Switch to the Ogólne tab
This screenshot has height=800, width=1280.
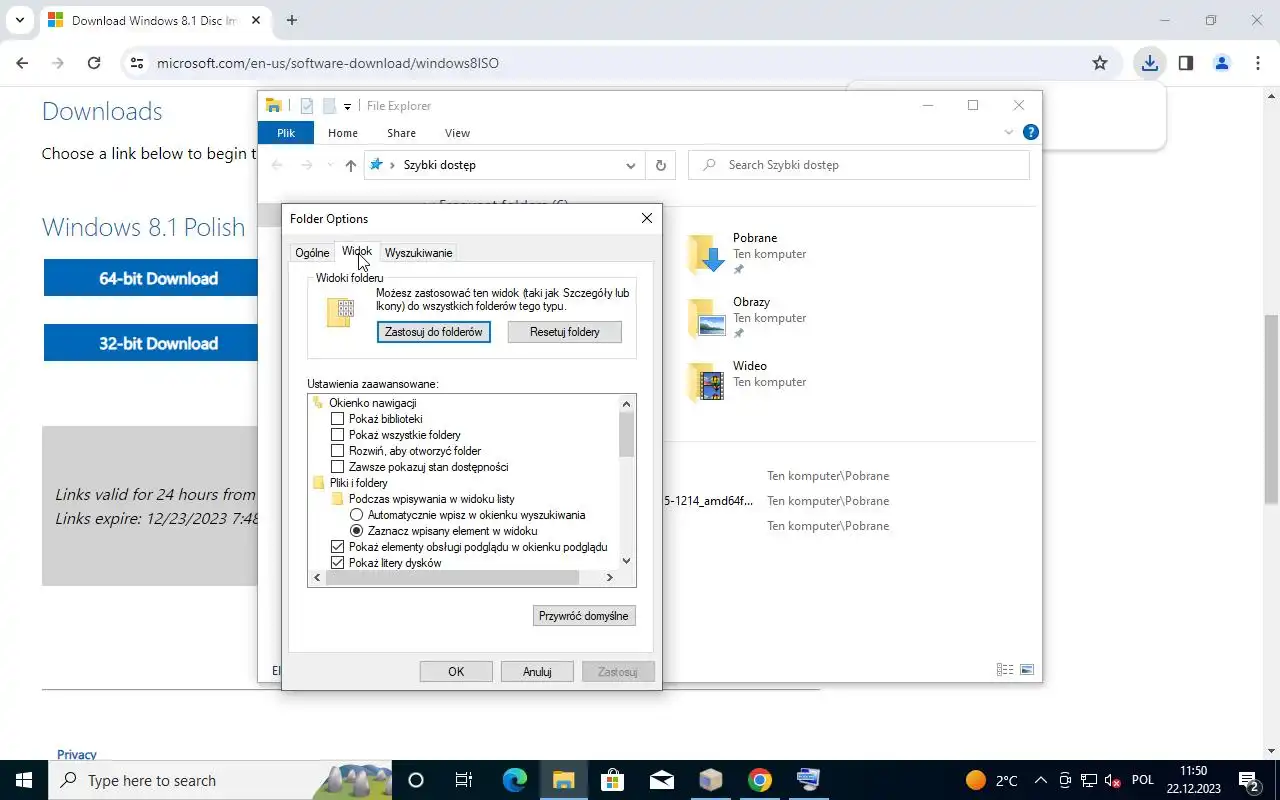click(312, 253)
